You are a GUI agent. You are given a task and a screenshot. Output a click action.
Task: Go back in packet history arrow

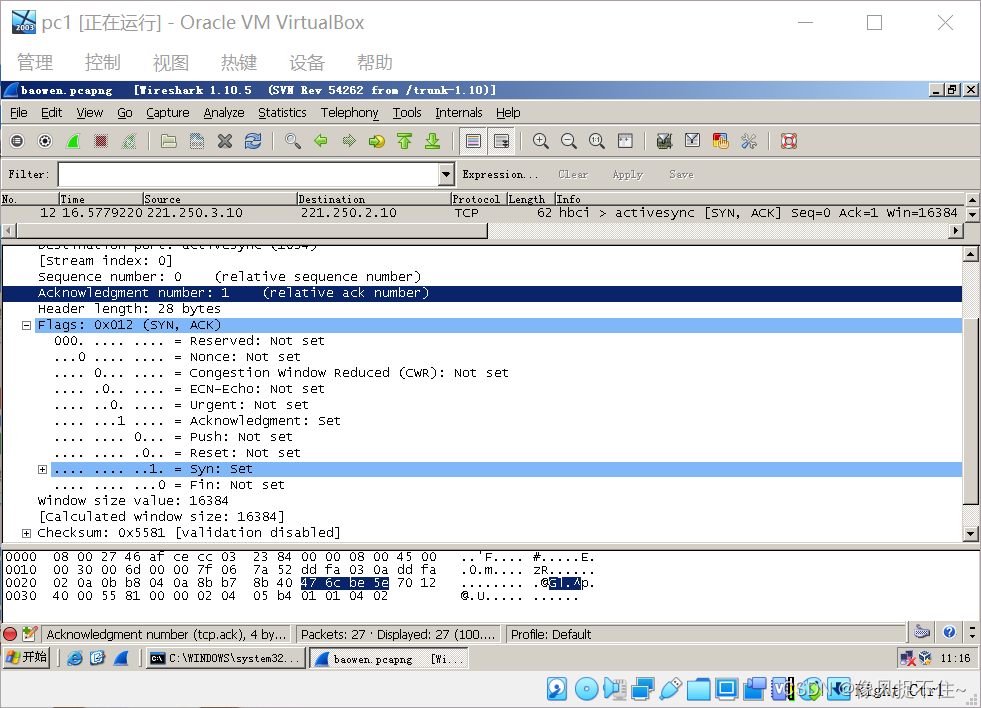tap(320, 141)
